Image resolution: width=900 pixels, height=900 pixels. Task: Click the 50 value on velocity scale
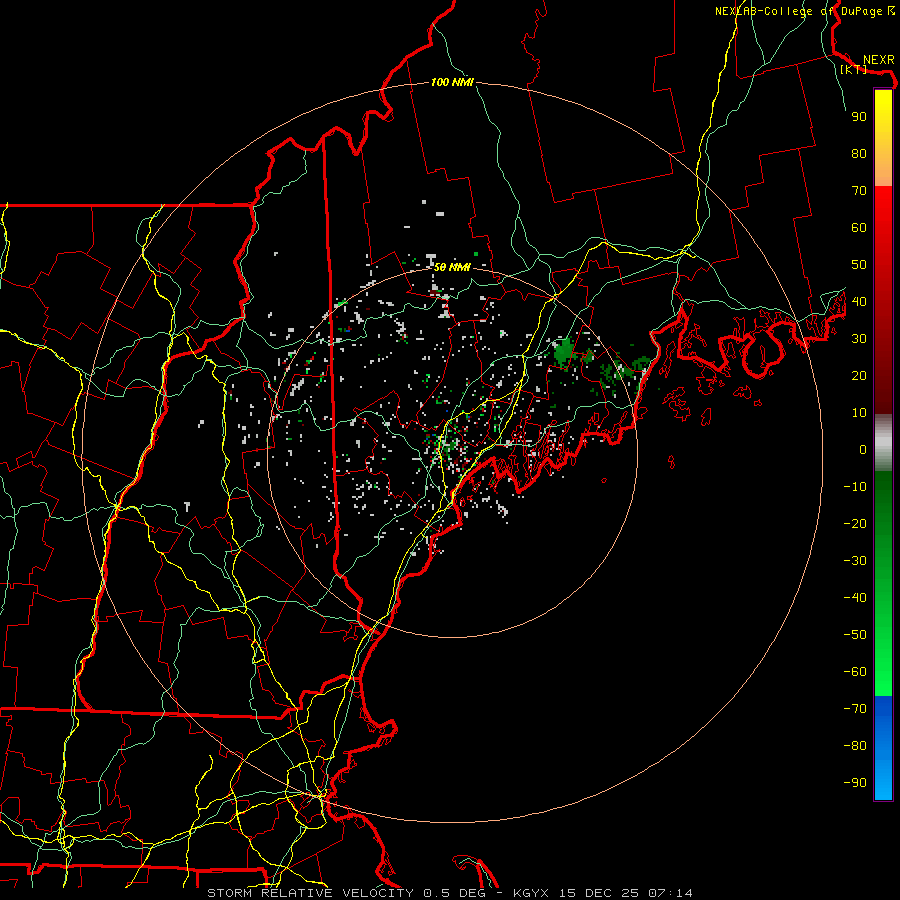tap(859, 265)
